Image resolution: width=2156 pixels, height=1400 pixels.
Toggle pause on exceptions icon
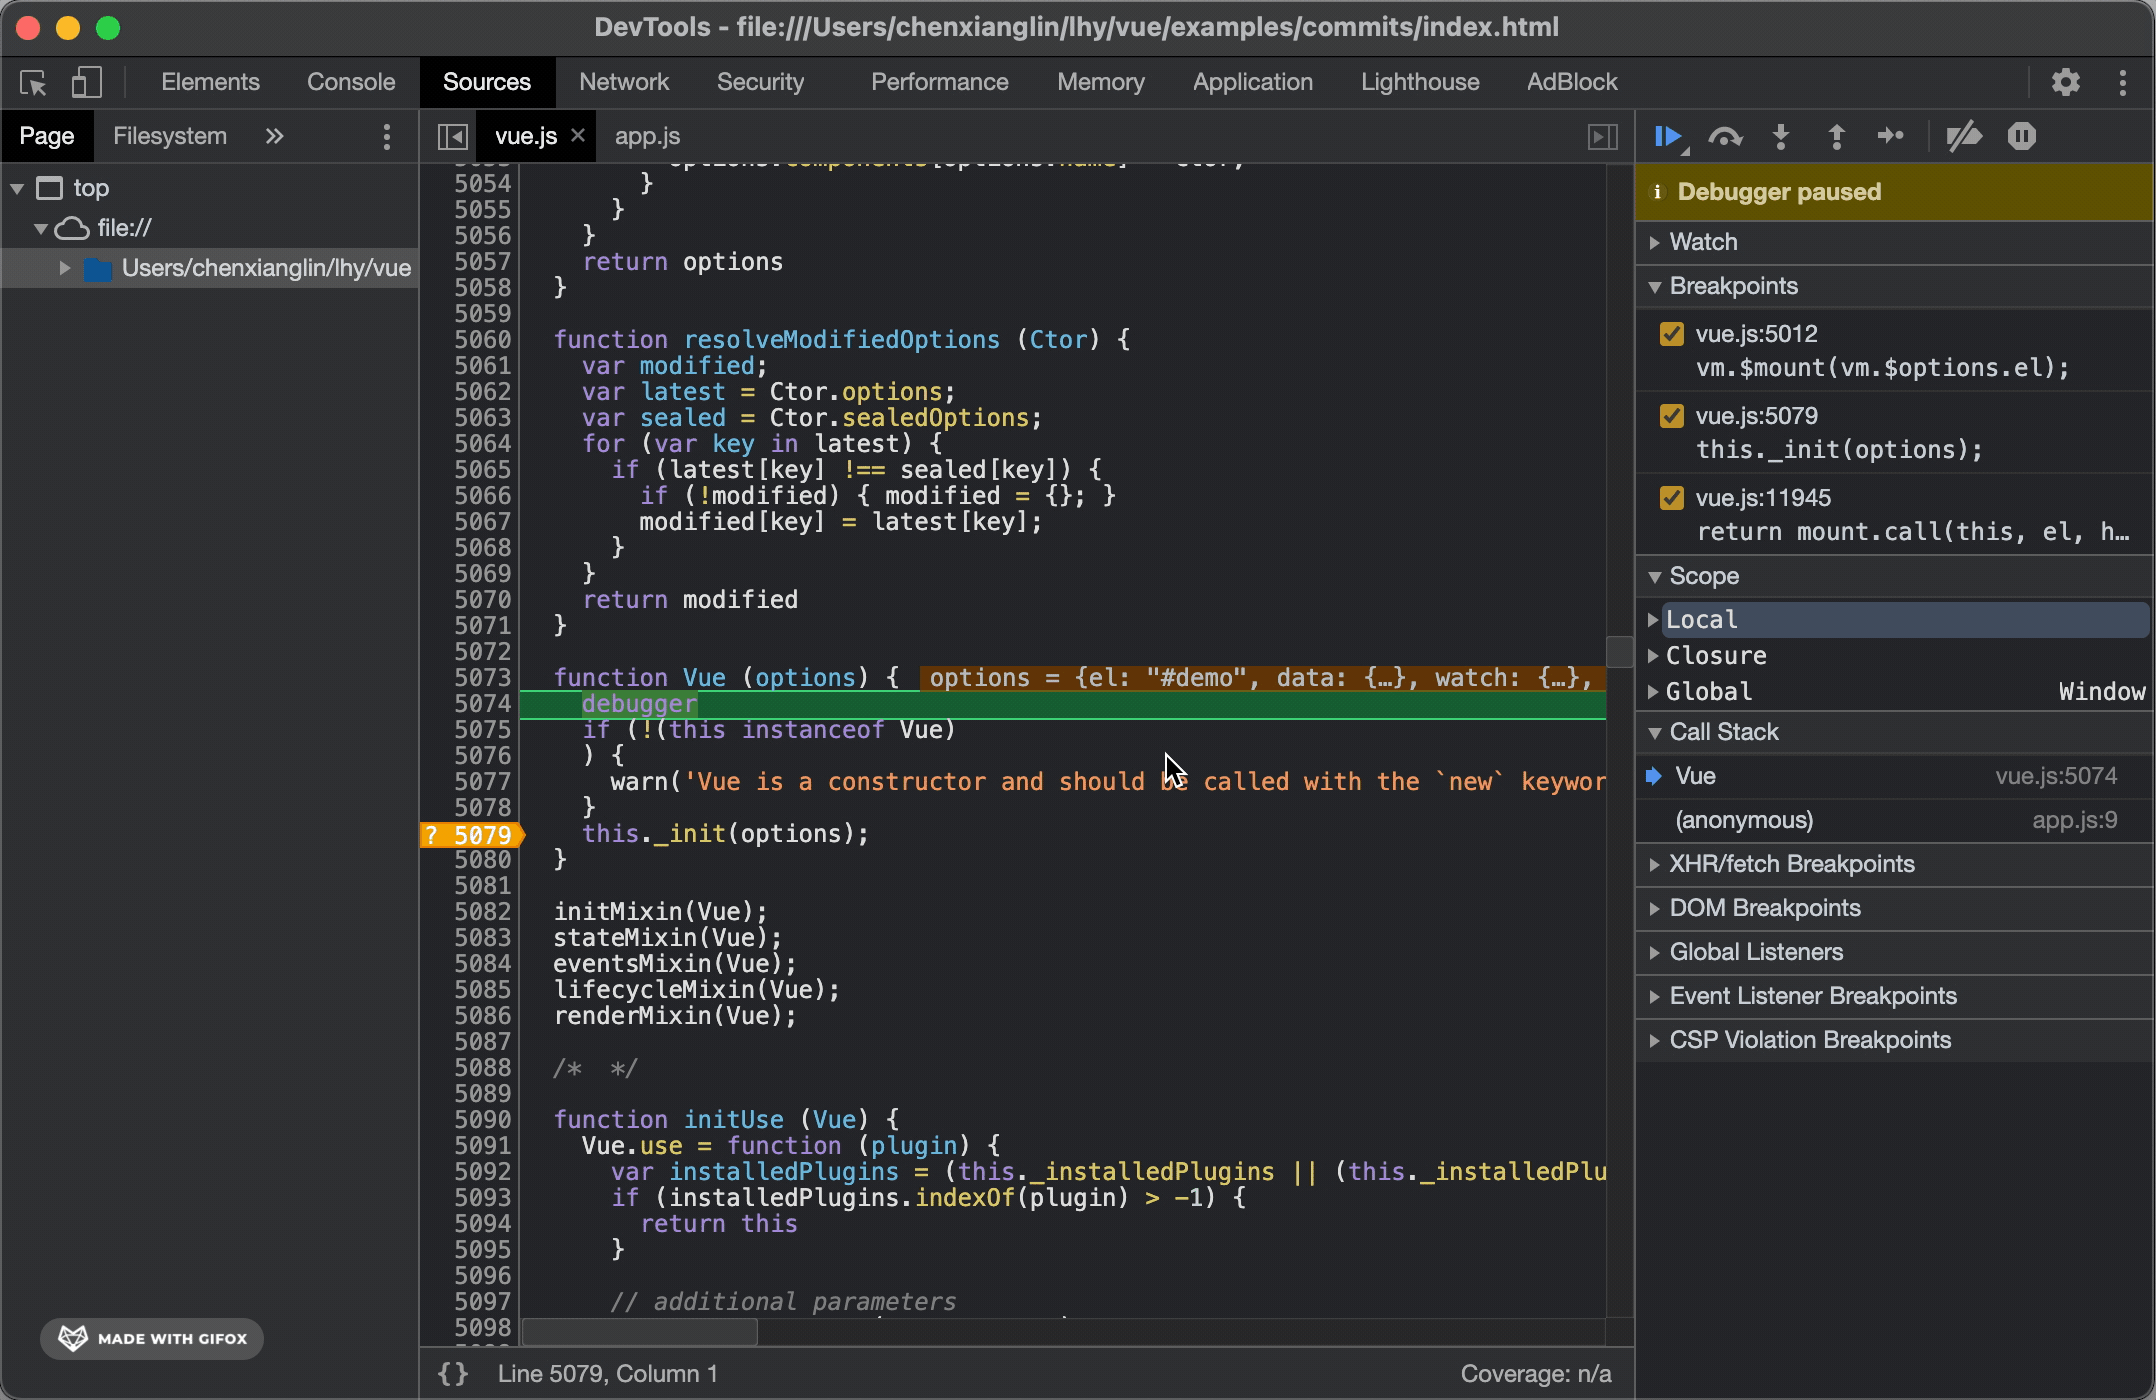pyautogui.click(x=2021, y=136)
